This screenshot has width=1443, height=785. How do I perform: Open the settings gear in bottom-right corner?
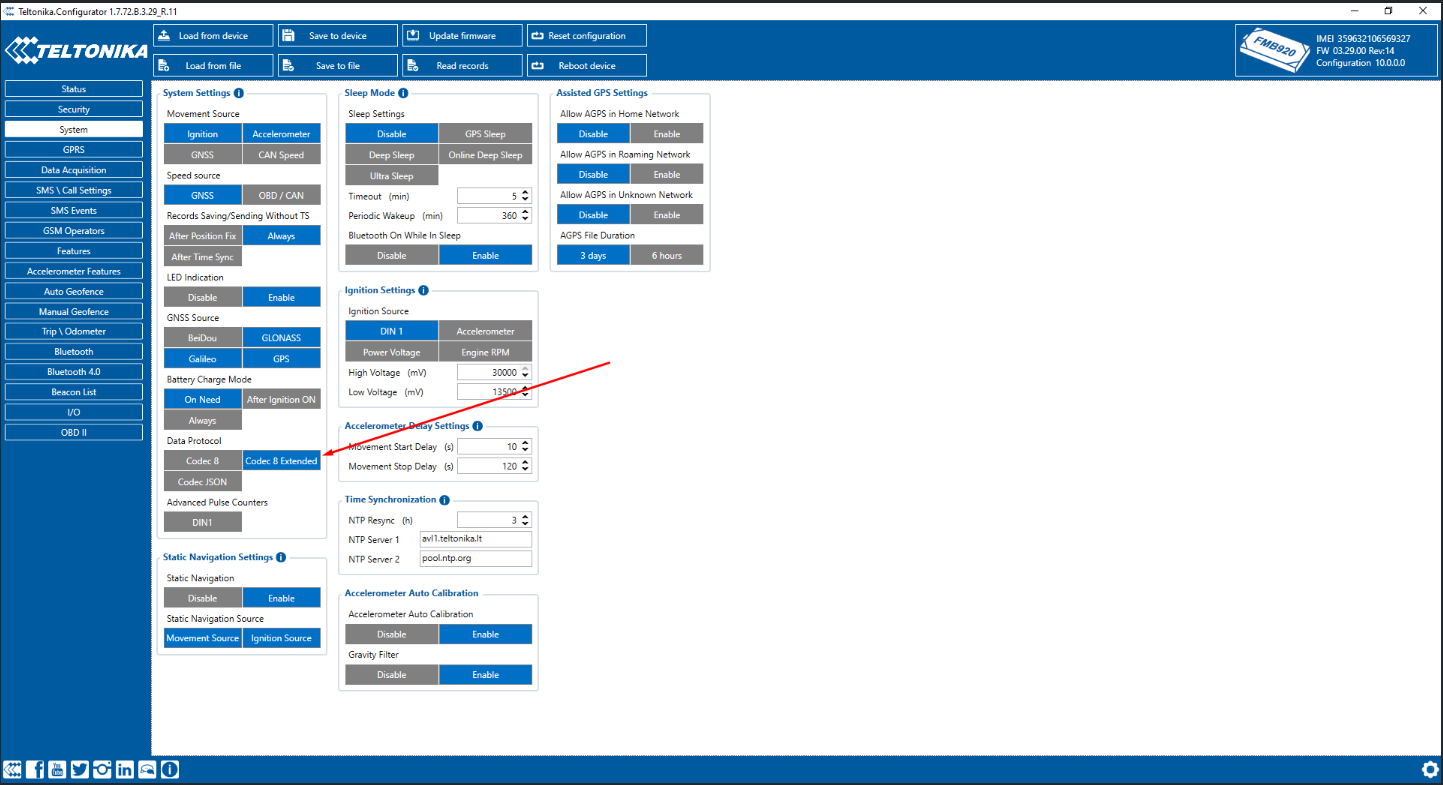pos(1430,769)
